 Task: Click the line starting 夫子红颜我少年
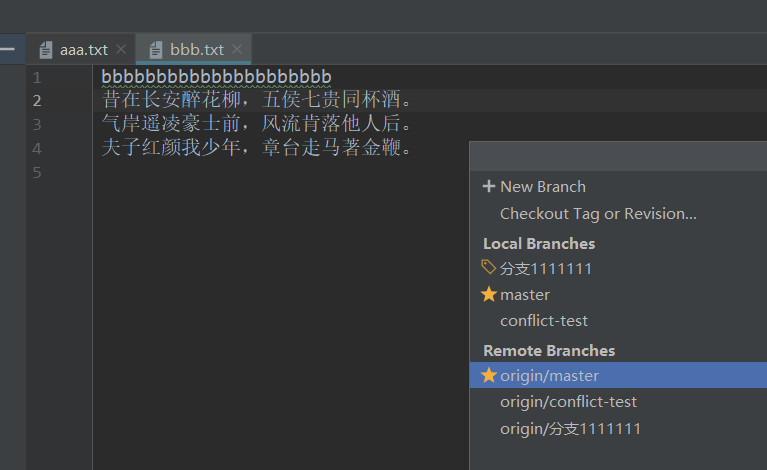tap(257, 147)
